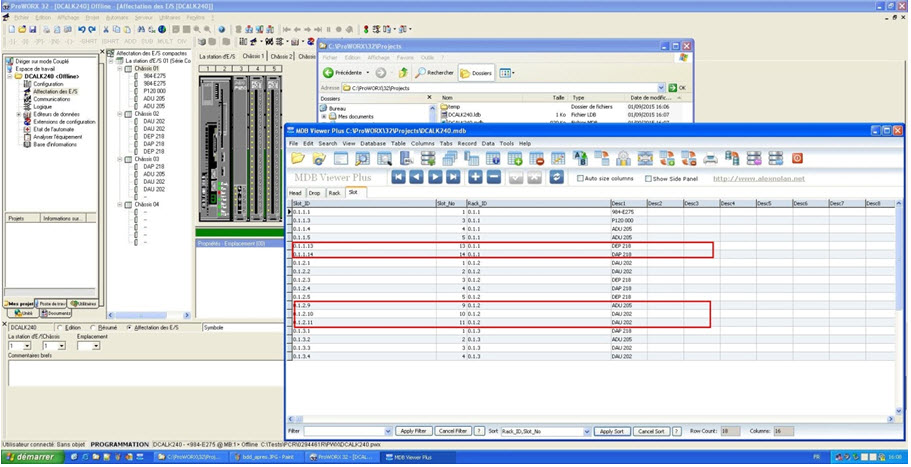Open the Explorer Adresse bar dropdown
Image resolution: width=911 pixels, height=467 pixels.
point(661,88)
